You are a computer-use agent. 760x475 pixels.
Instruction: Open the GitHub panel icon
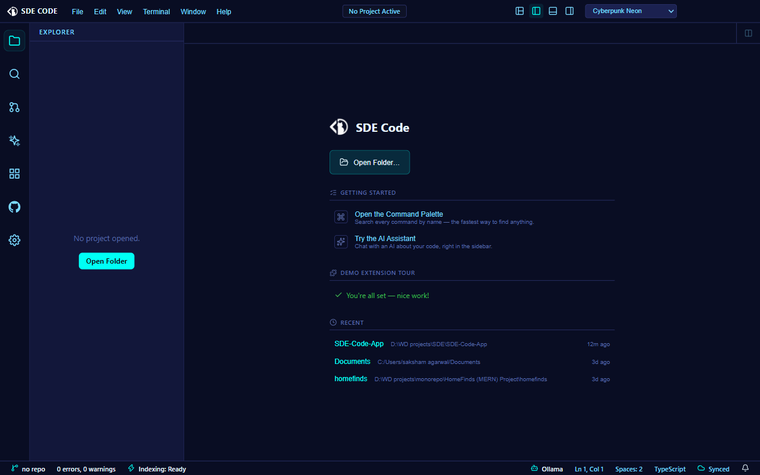(15, 207)
